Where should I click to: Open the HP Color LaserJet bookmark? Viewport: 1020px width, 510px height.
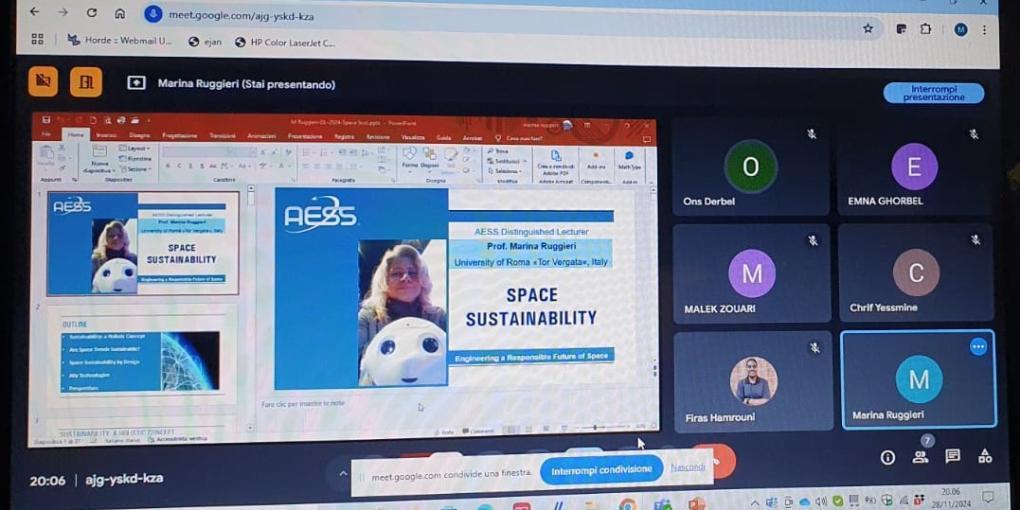[285, 43]
